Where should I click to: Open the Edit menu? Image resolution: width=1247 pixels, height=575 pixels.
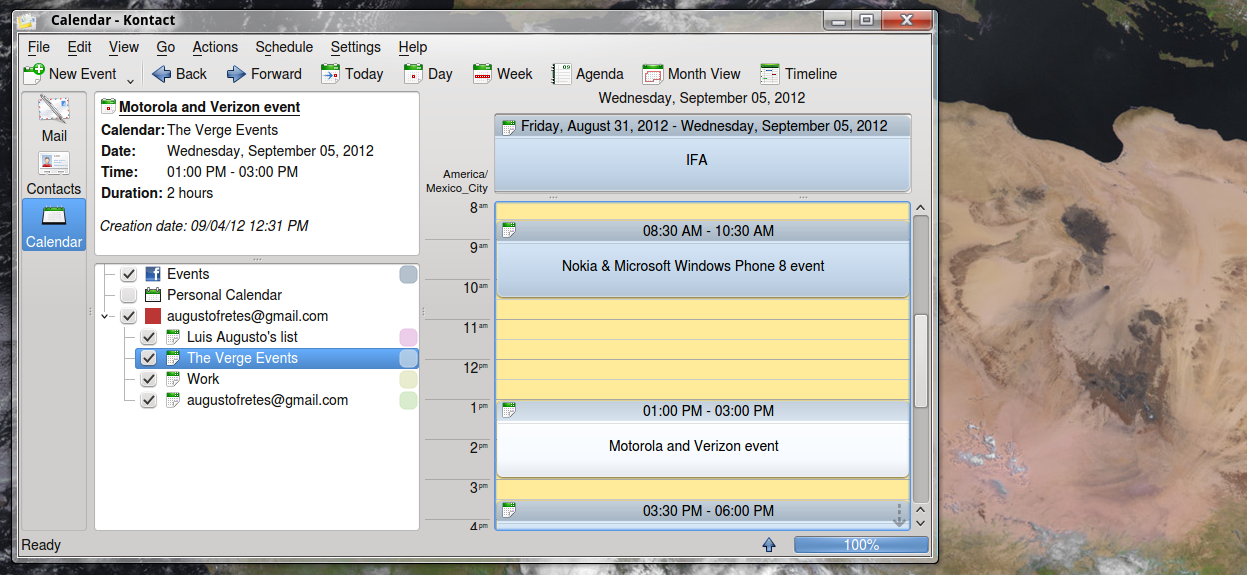[79, 47]
